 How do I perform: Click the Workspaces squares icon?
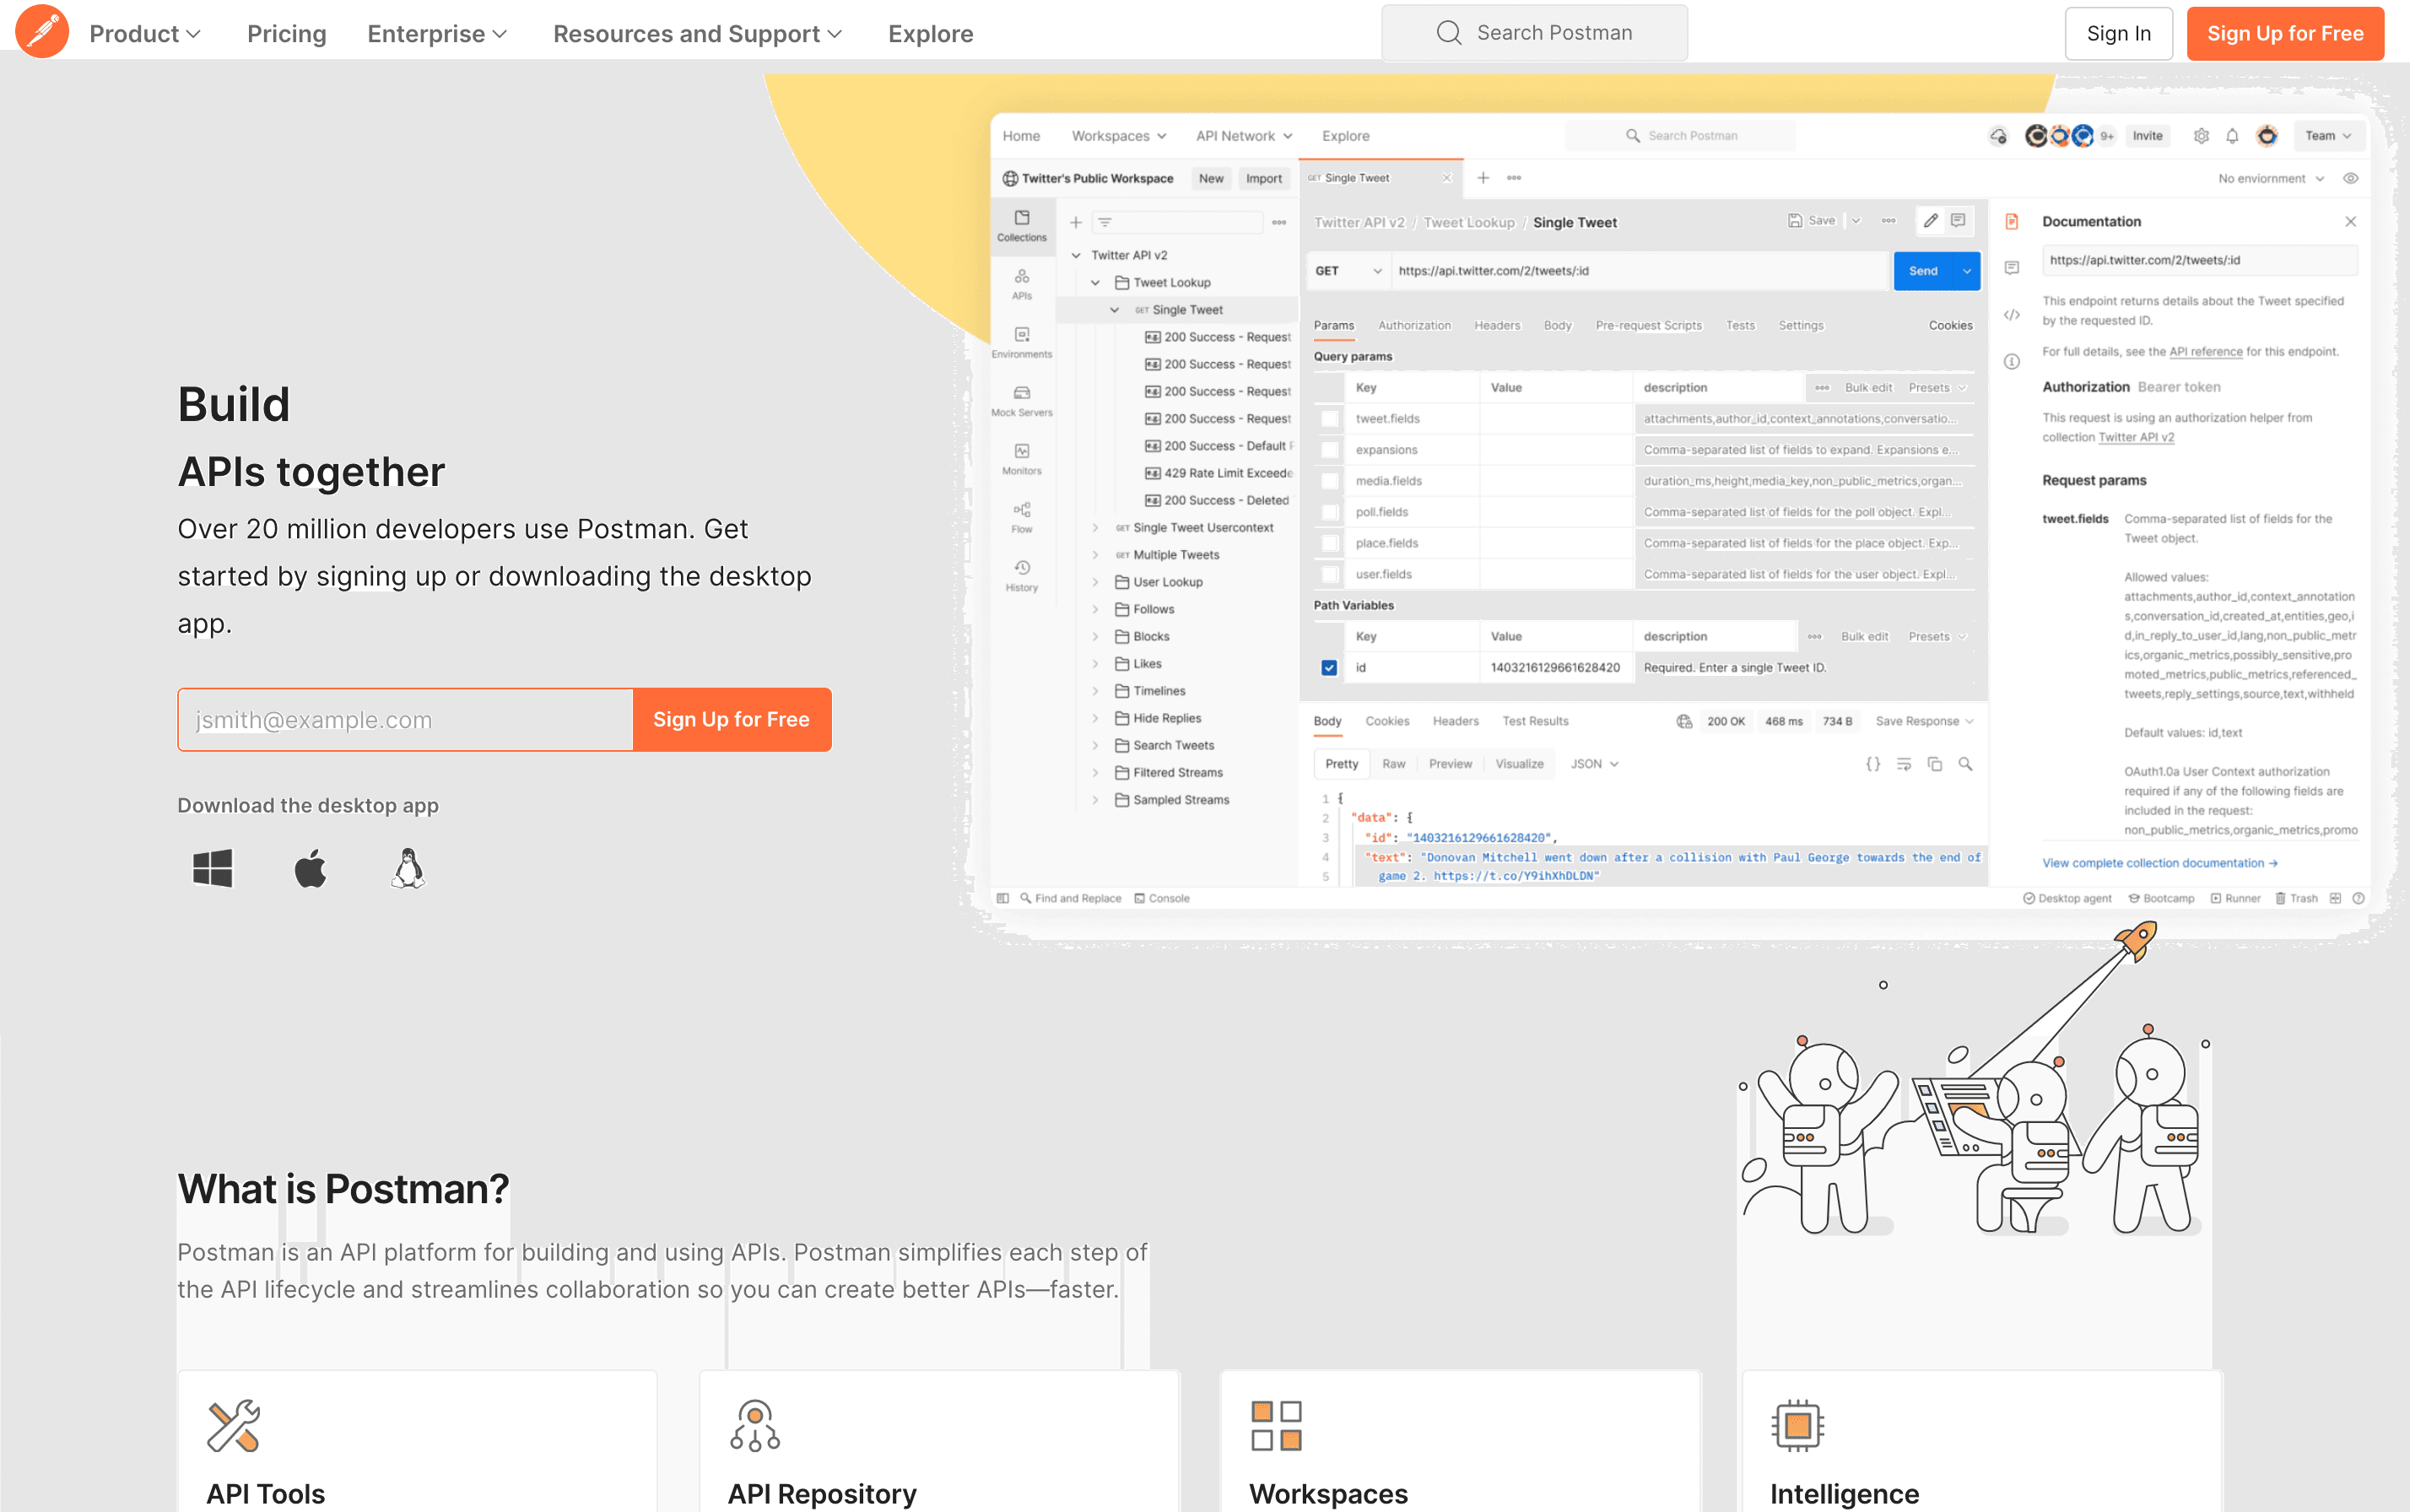[1276, 1425]
